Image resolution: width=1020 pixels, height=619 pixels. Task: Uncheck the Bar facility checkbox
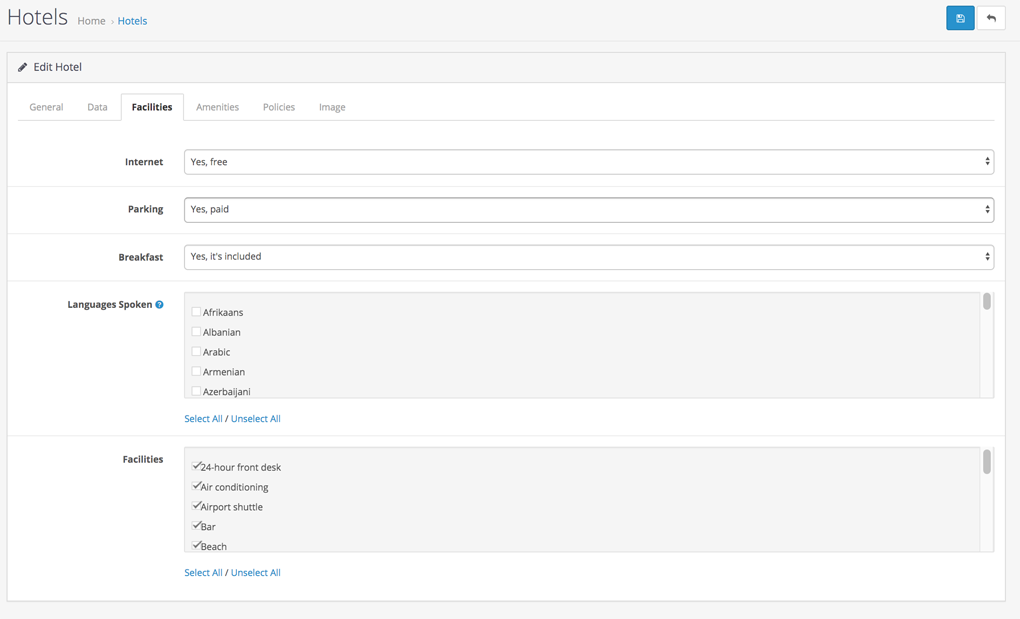196,525
